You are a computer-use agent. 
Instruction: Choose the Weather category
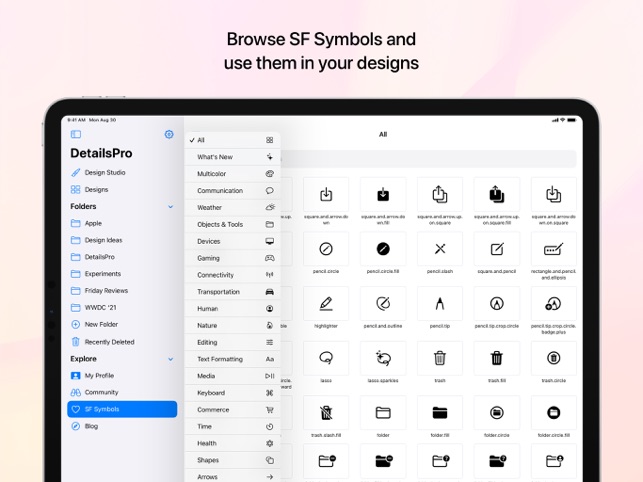tap(233, 208)
